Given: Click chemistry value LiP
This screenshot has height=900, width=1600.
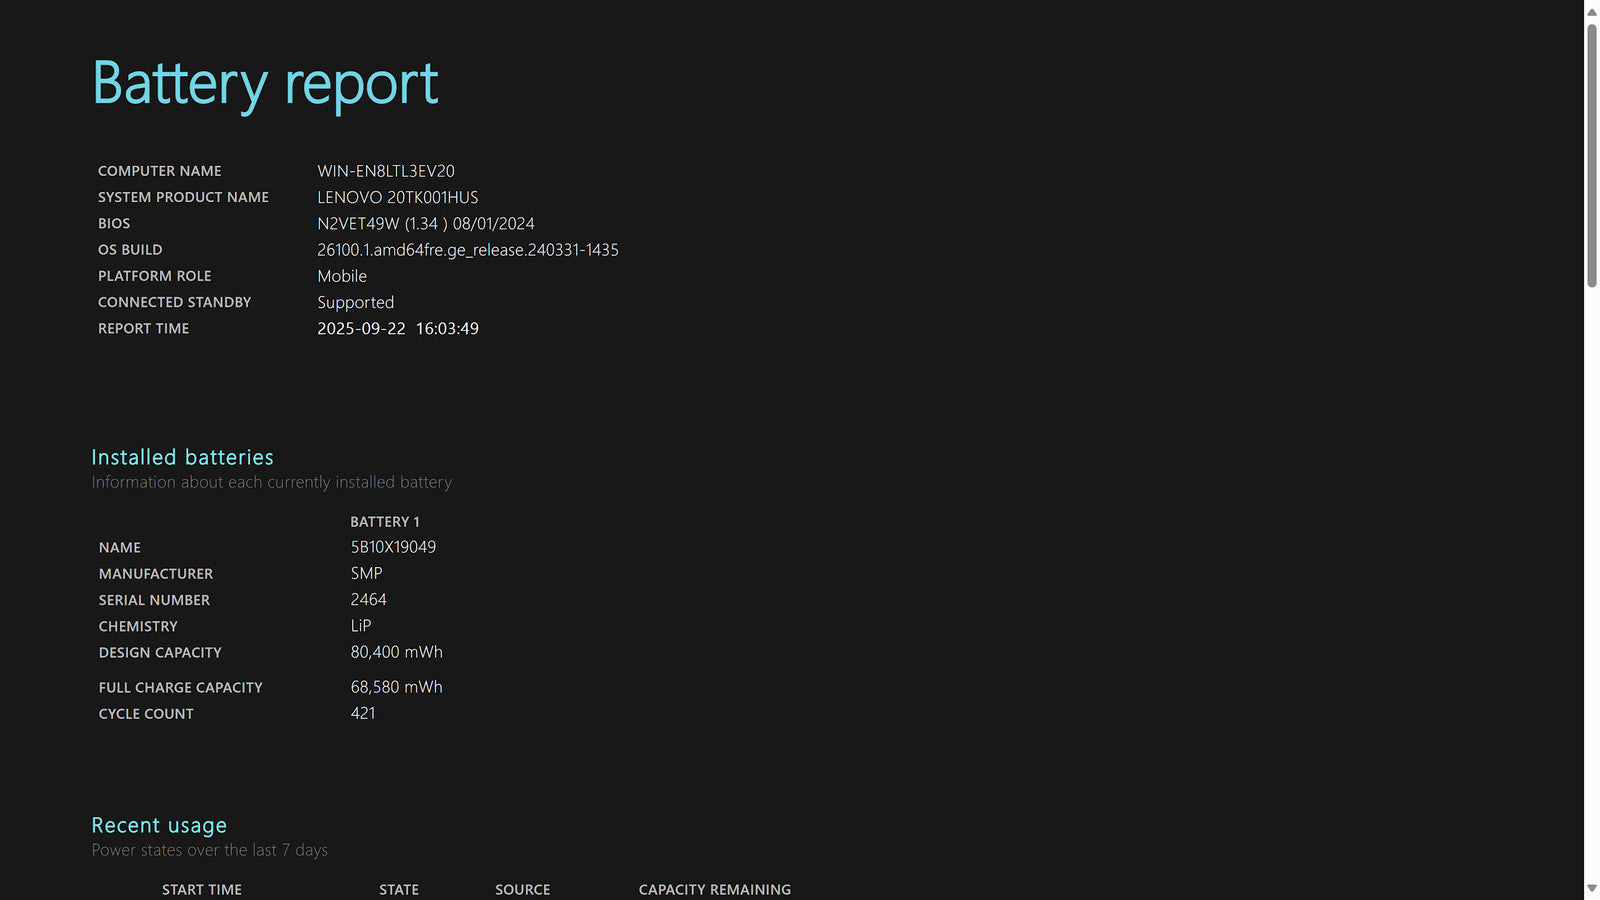Looking at the screenshot, I should [361, 626].
